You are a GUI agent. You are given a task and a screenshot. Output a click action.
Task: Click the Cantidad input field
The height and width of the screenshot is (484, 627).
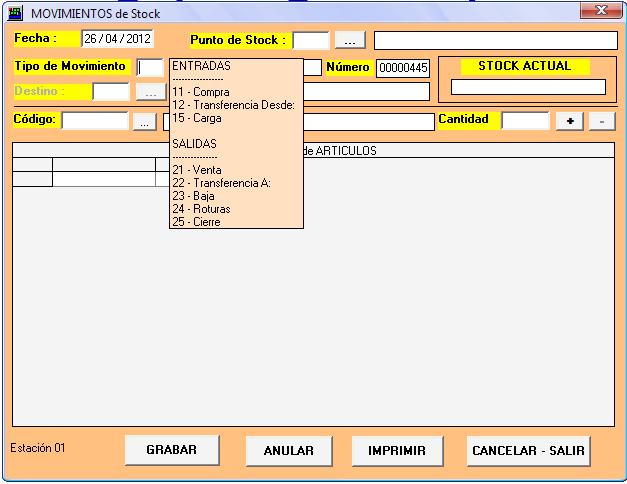point(525,121)
